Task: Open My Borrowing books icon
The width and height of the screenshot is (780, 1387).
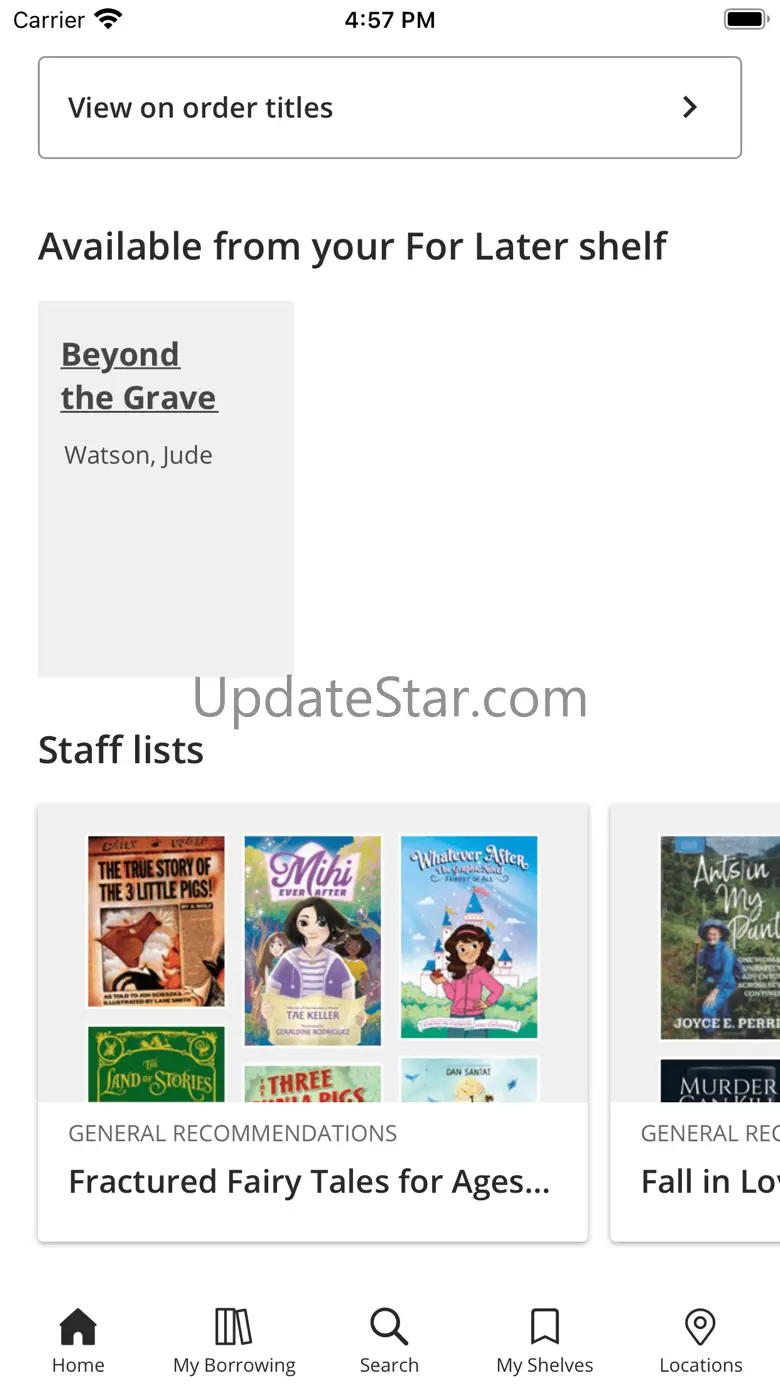Action: coord(234,1327)
